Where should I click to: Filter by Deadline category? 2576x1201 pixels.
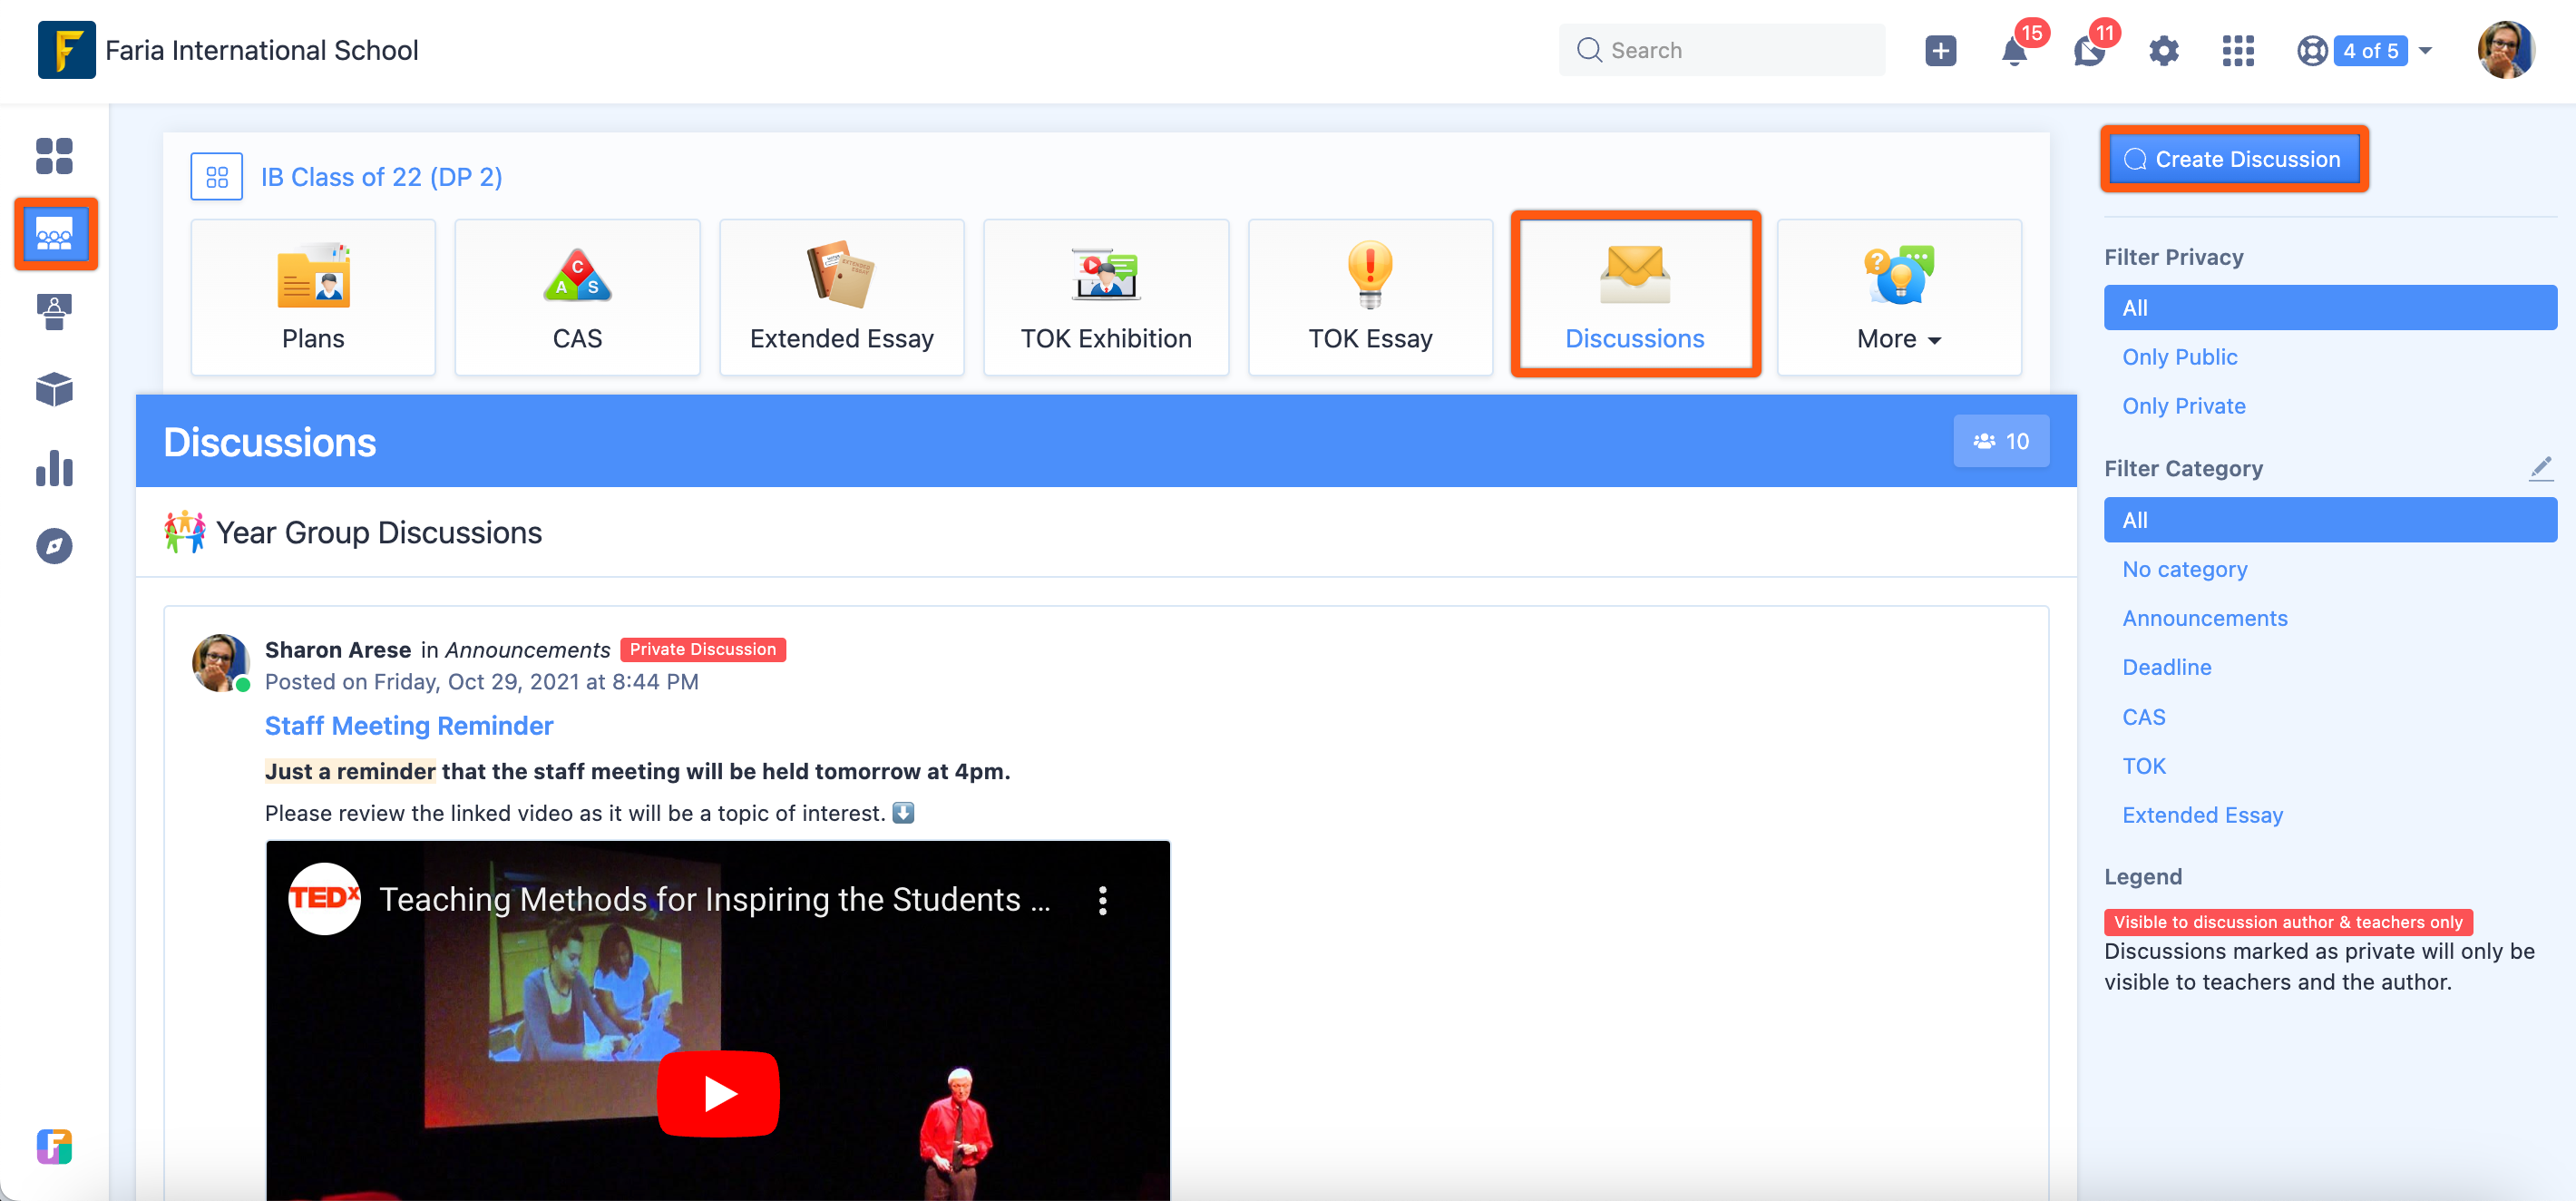[2166, 667]
